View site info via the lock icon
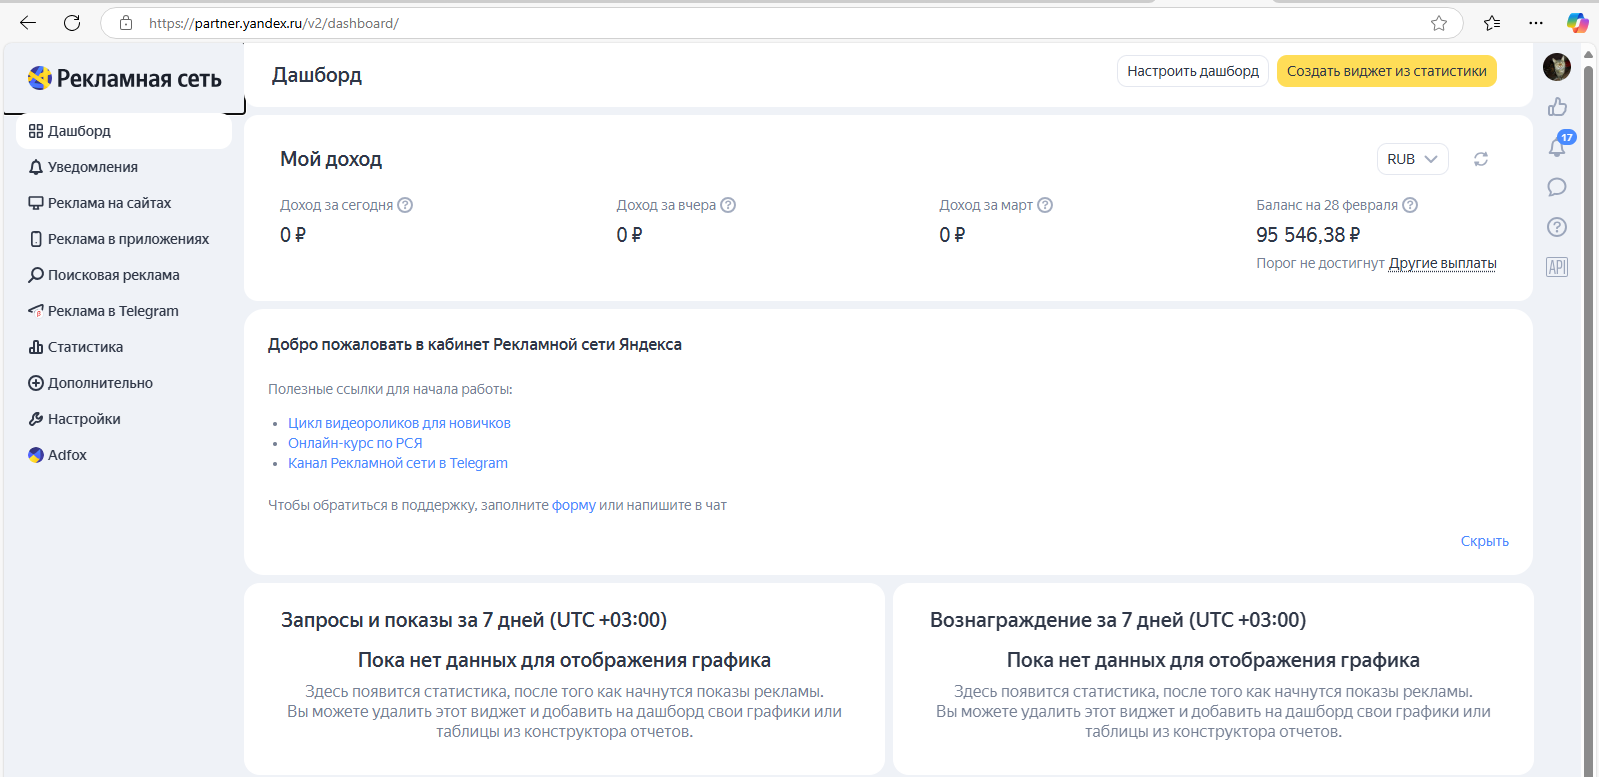 point(126,23)
